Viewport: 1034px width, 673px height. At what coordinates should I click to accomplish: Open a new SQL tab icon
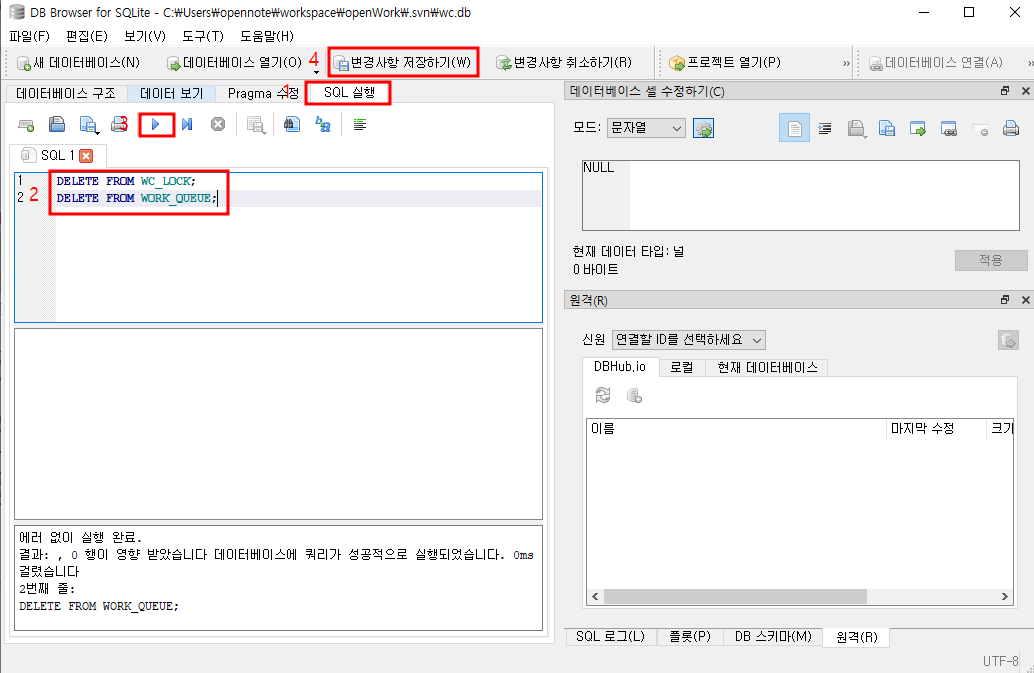[26, 125]
